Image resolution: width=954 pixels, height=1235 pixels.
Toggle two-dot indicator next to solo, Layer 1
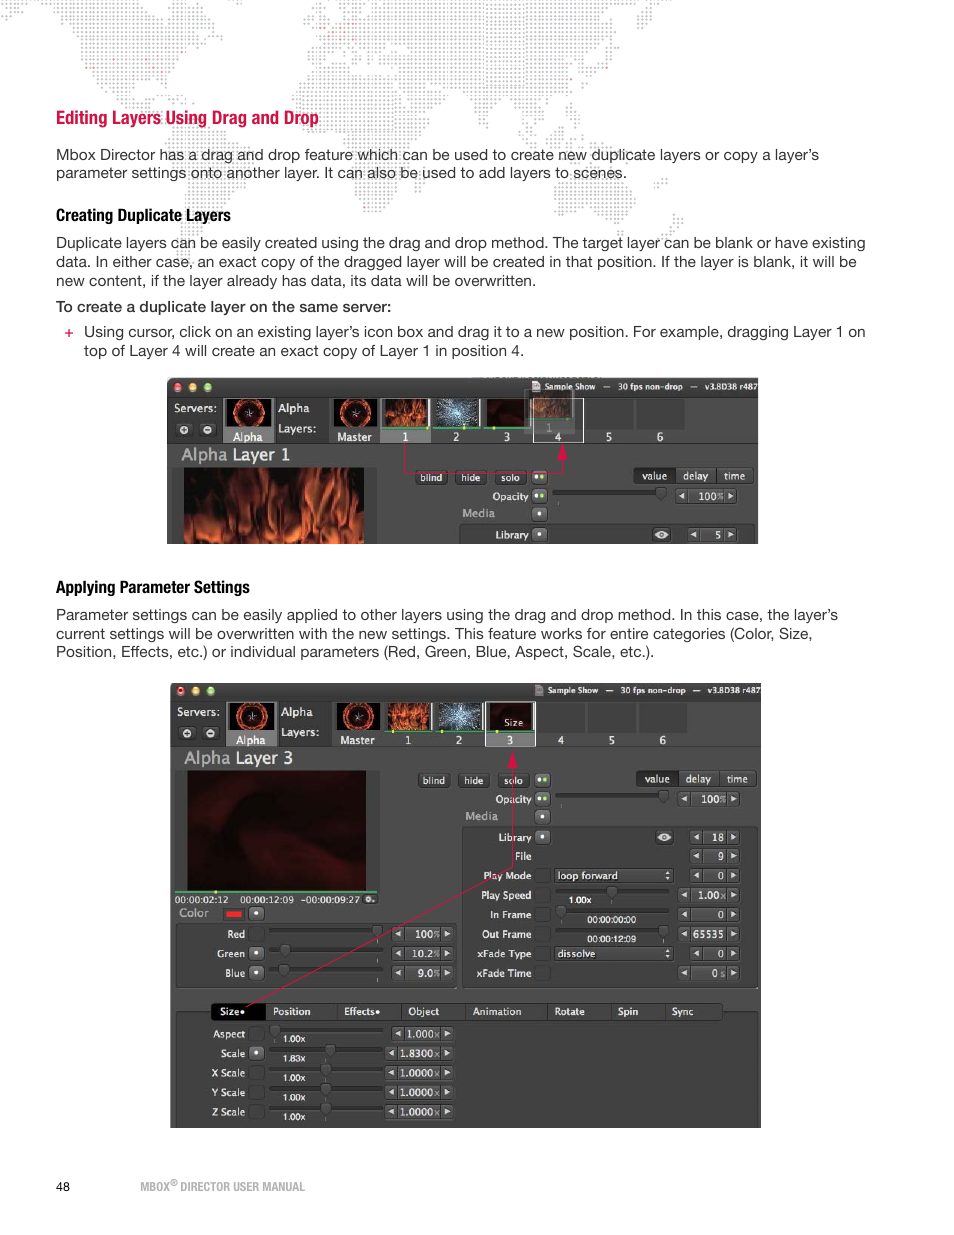[540, 477]
